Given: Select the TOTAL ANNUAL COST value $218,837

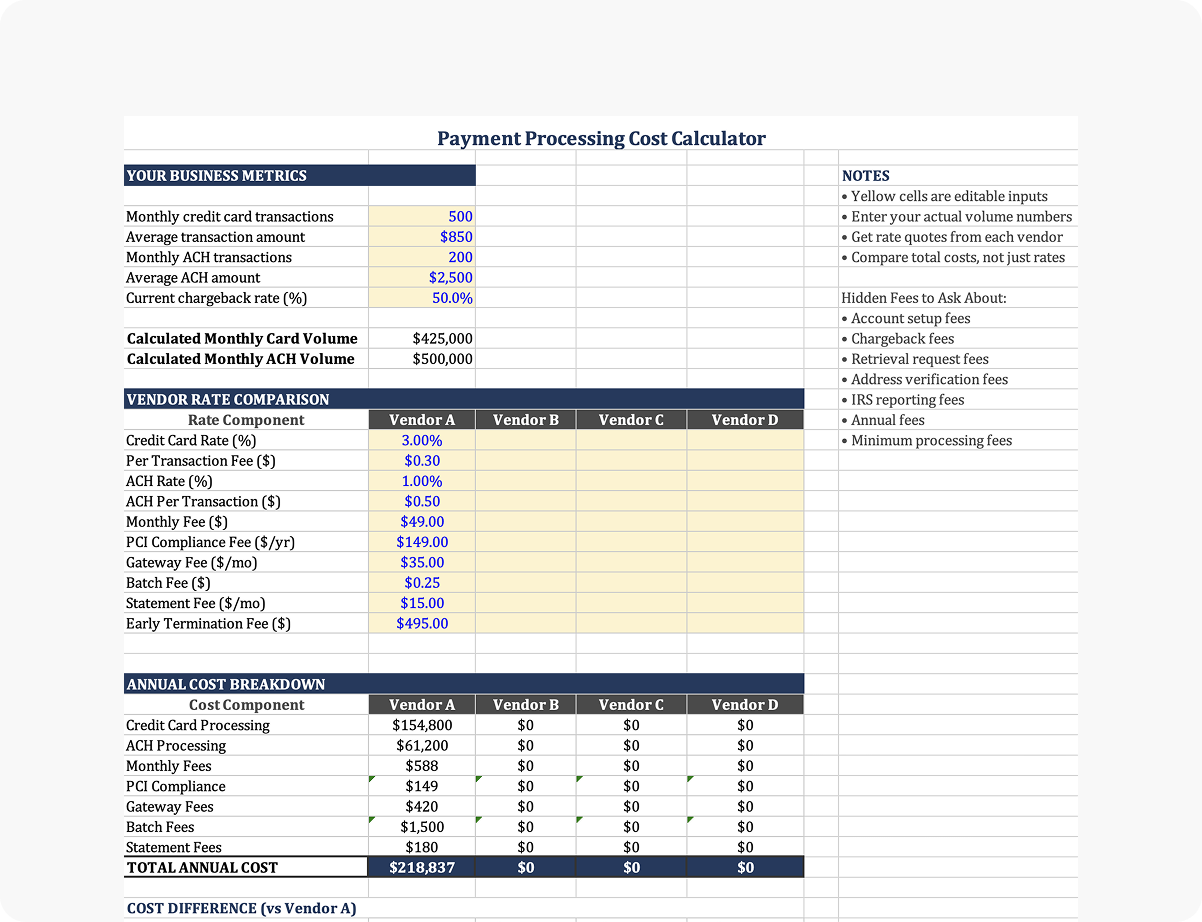Looking at the screenshot, I should 421,867.
